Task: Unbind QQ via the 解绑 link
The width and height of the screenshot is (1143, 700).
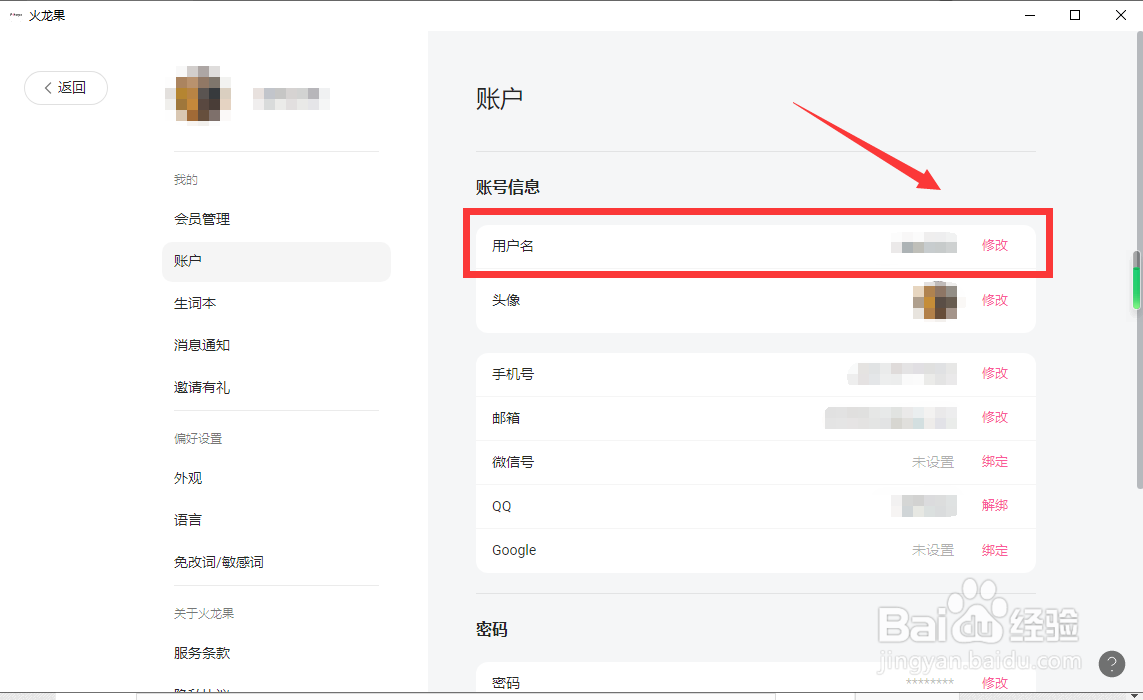Action: click(995, 505)
